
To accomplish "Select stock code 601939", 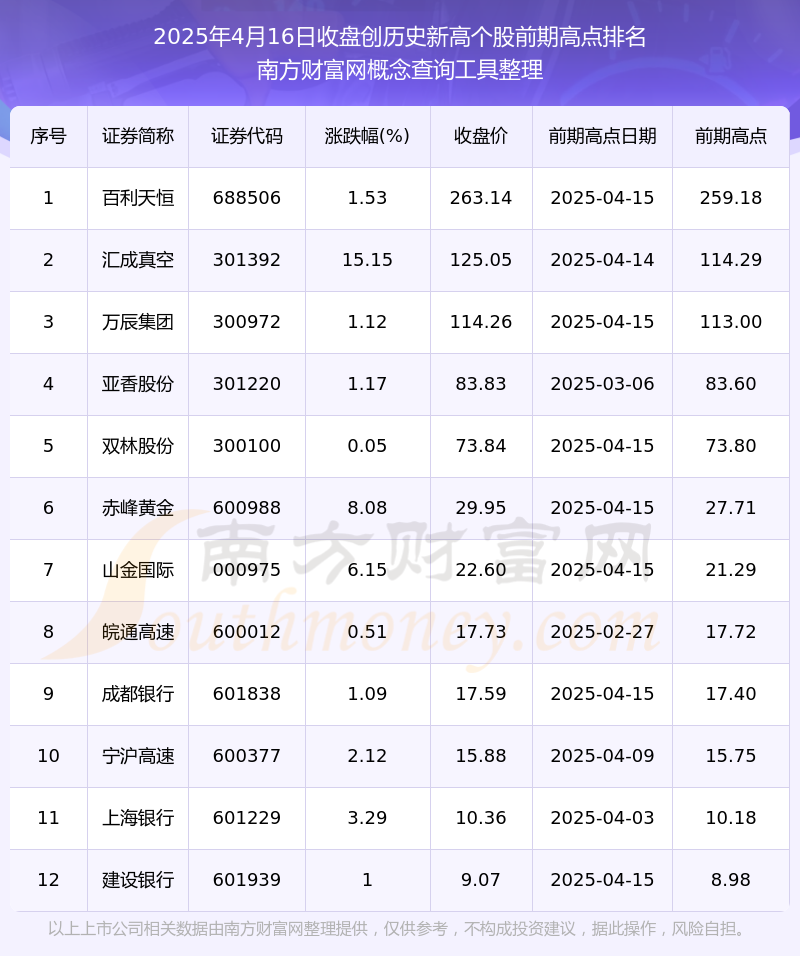I will coord(247,880).
